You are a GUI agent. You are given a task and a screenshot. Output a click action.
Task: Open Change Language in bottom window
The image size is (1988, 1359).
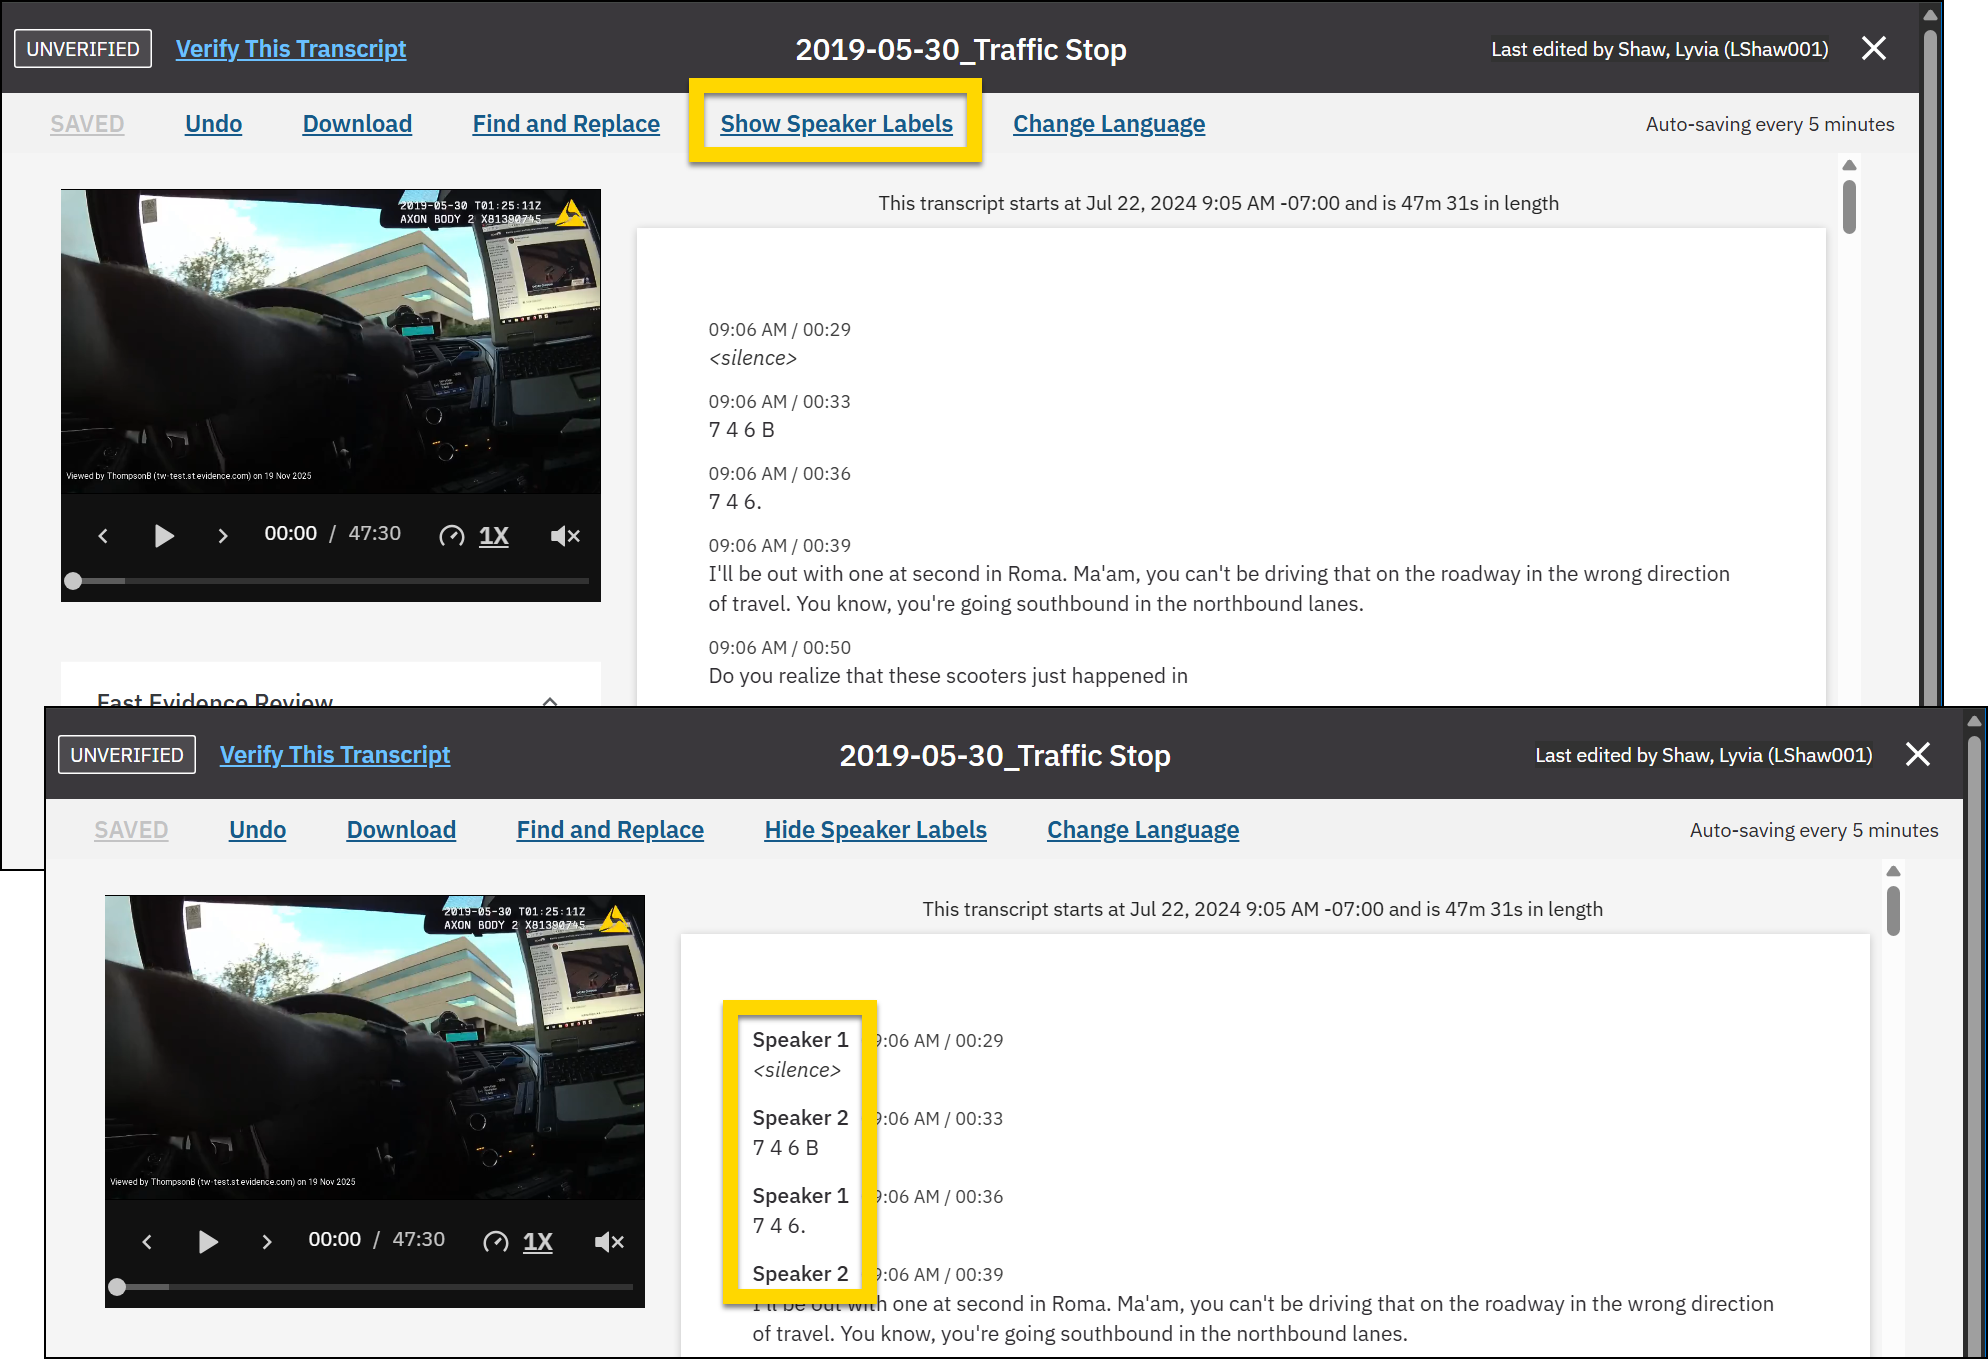pyautogui.click(x=1142, y=830)
